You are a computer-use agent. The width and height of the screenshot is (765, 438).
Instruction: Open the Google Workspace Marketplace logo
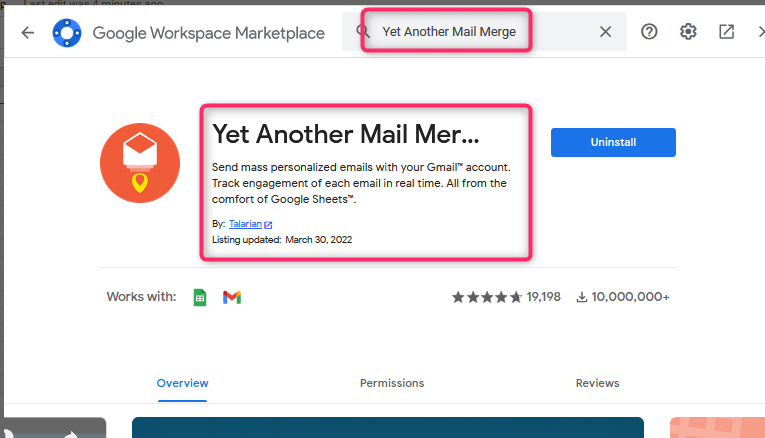coord(67,33)
